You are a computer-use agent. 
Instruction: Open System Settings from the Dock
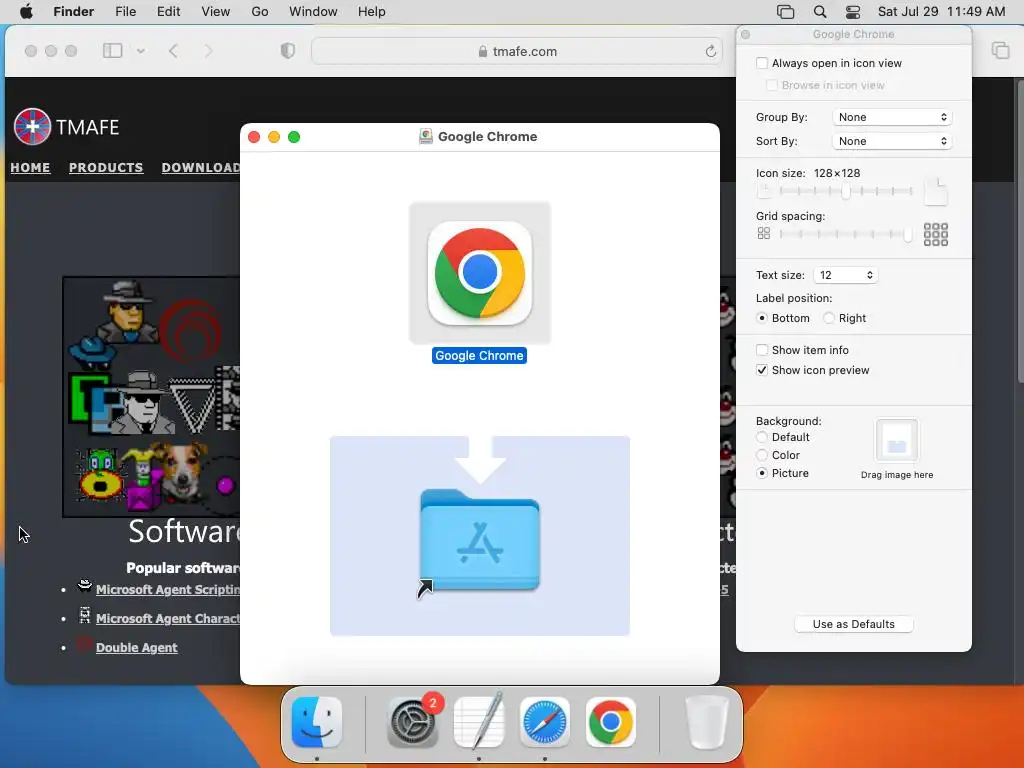[413, 722]
